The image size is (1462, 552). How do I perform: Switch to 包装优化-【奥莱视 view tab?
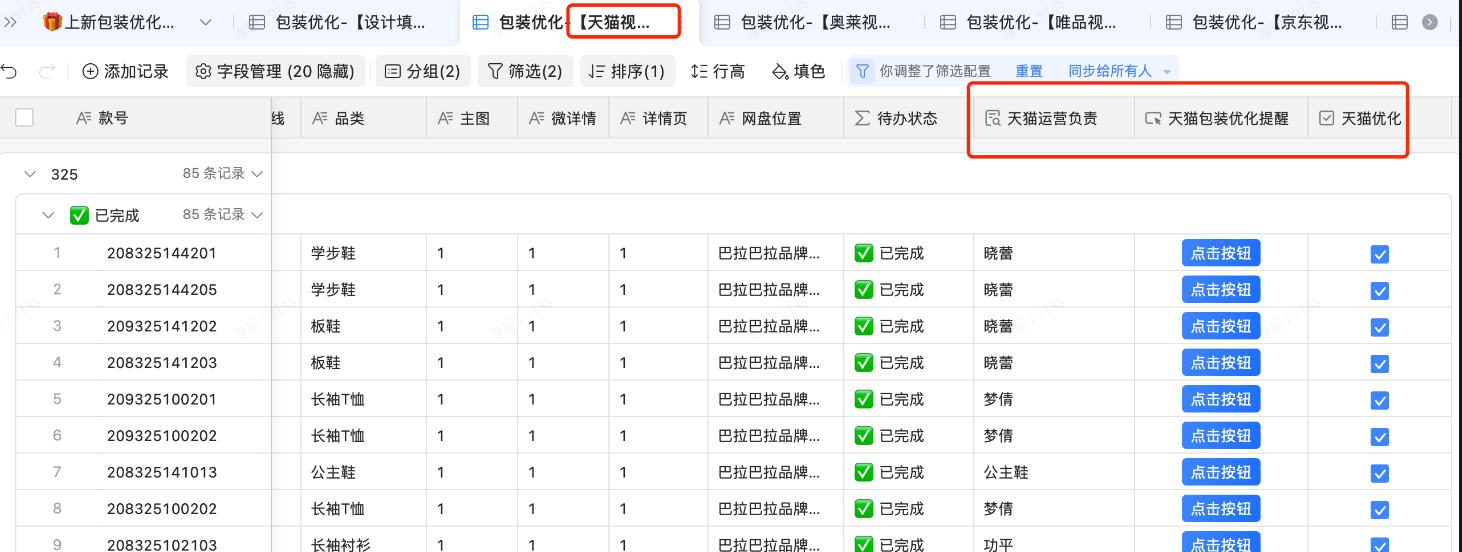pos(805,22)
